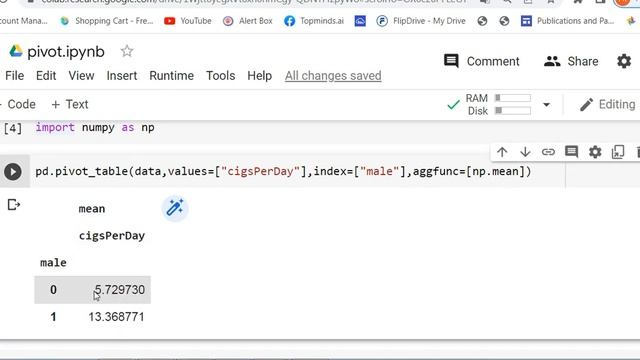Move cell down with arrow icon

(x=525, y=152)
